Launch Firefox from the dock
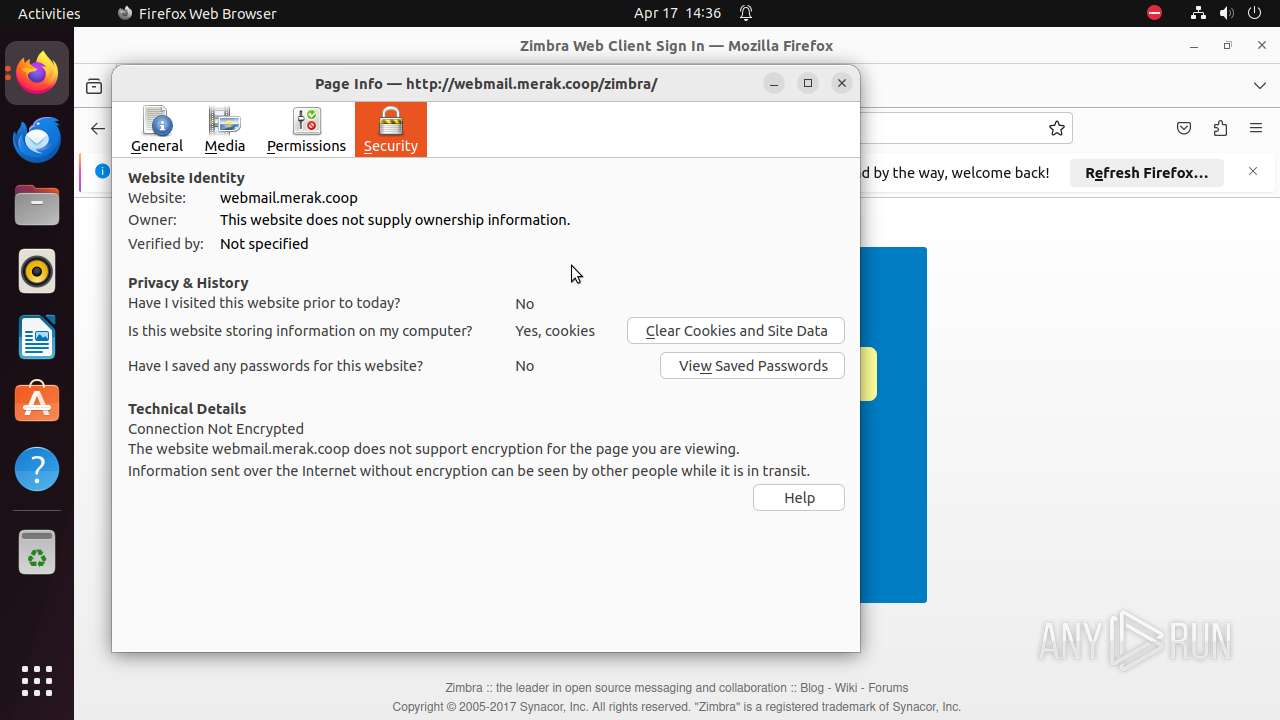Image resolution: width=1280 pixels, height=720 pixels. (x=37, y=74)
